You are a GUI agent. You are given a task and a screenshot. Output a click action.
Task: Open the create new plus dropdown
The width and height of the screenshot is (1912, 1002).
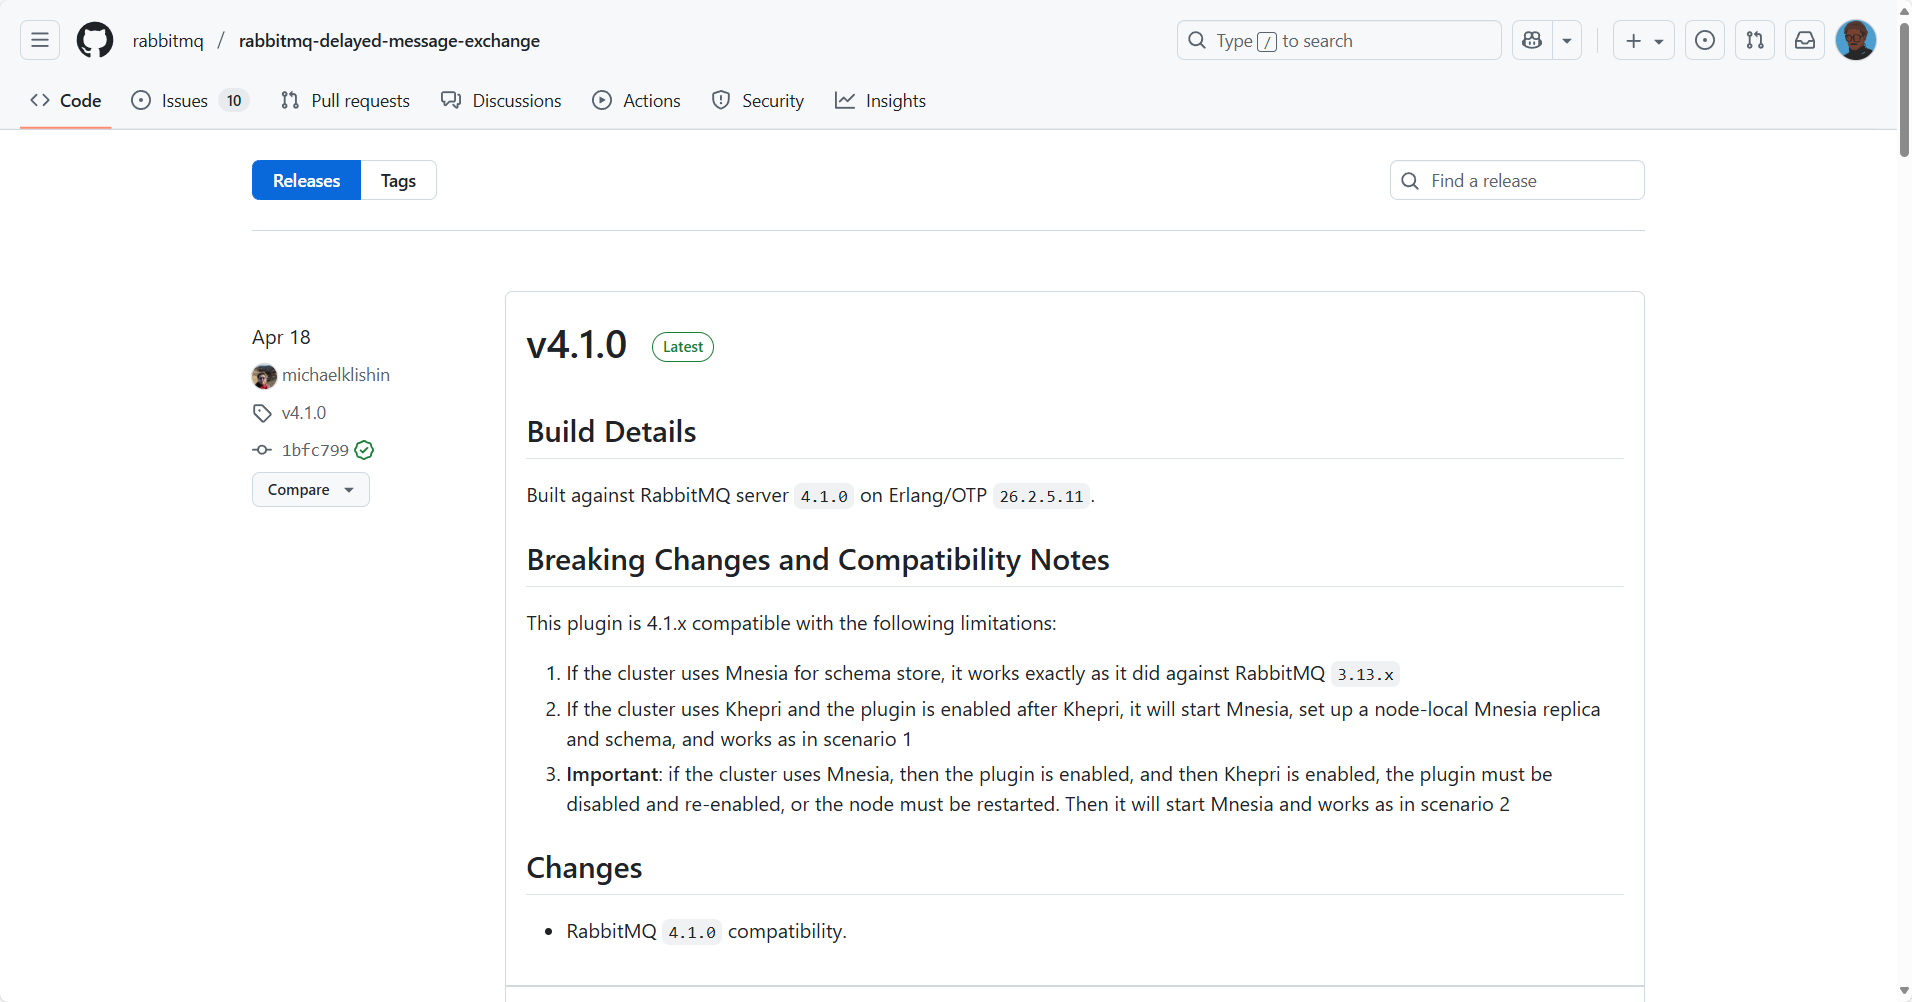pyautogui.click(x=1643, y=40)
